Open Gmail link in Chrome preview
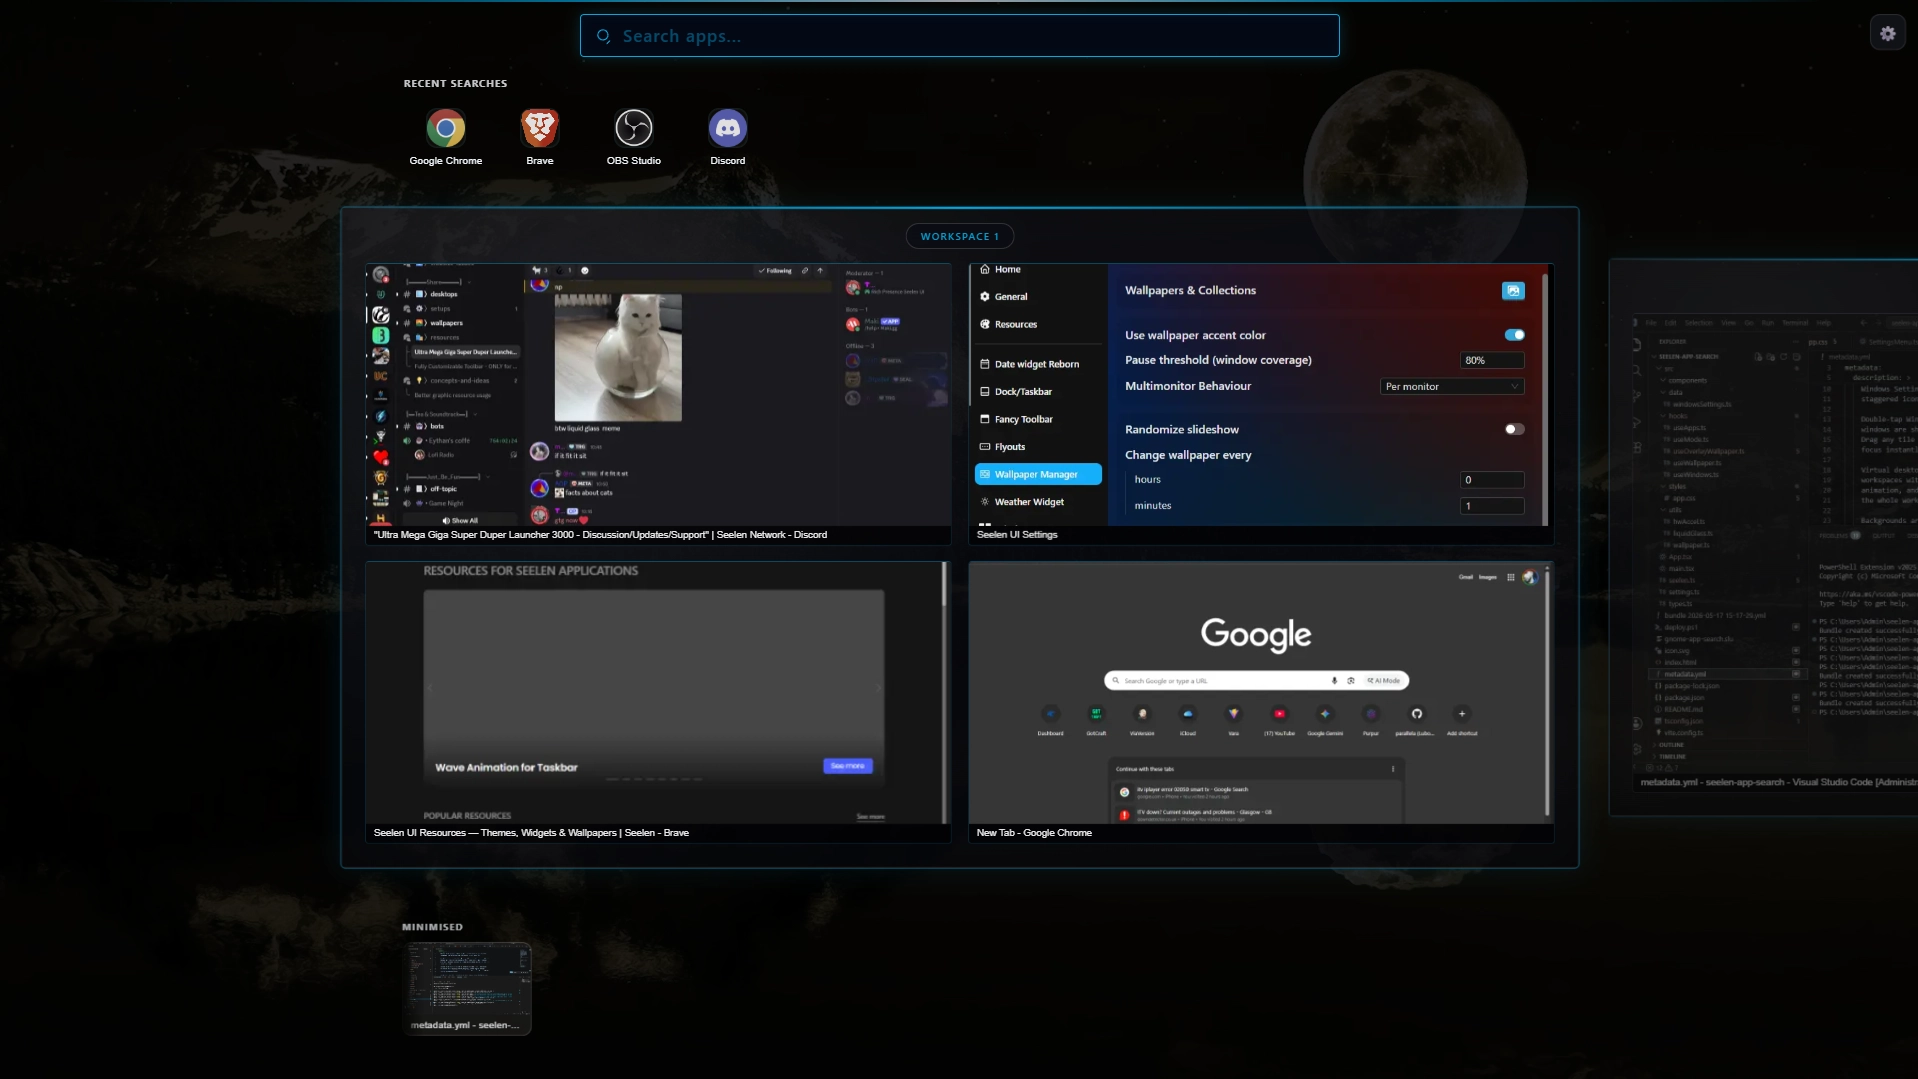Image resolution: width=1918 pixels, height=1079 pixels. tap(1465, 577)
